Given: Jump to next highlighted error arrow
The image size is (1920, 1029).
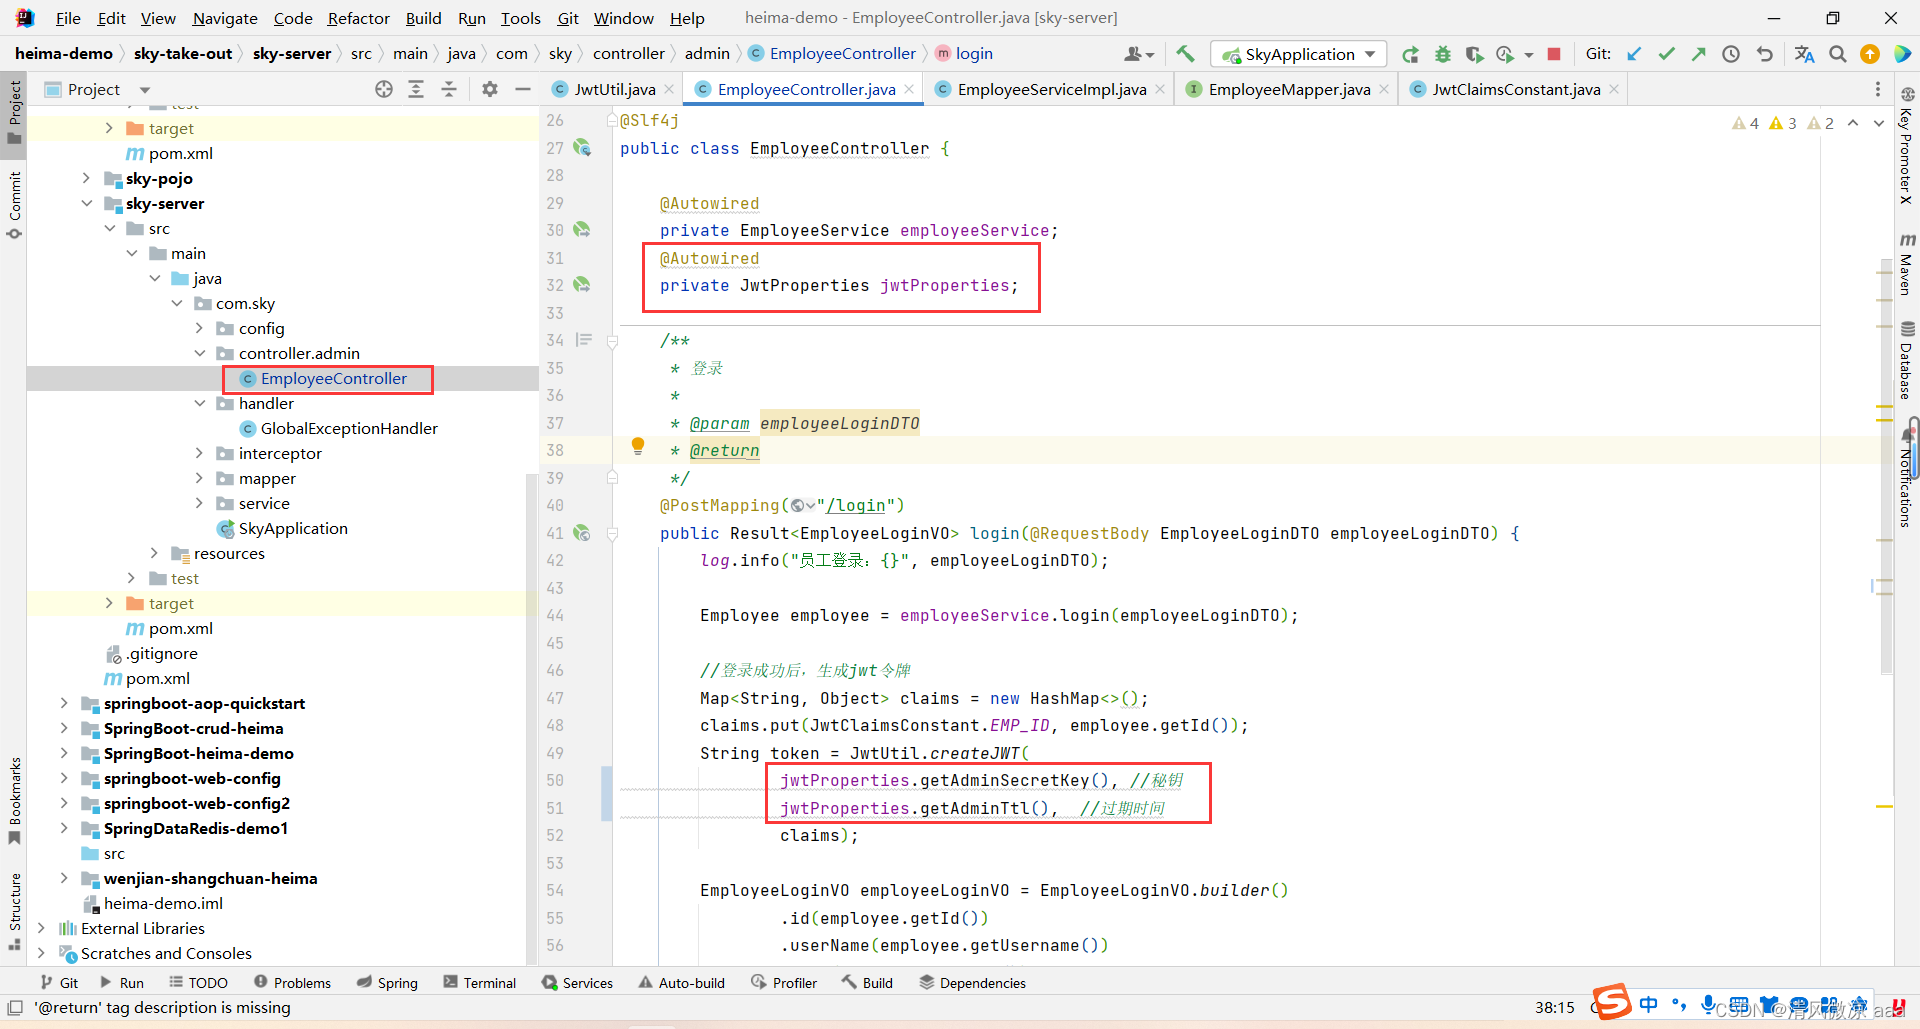Looking at the screenshot, I should tap(1879, 123).
